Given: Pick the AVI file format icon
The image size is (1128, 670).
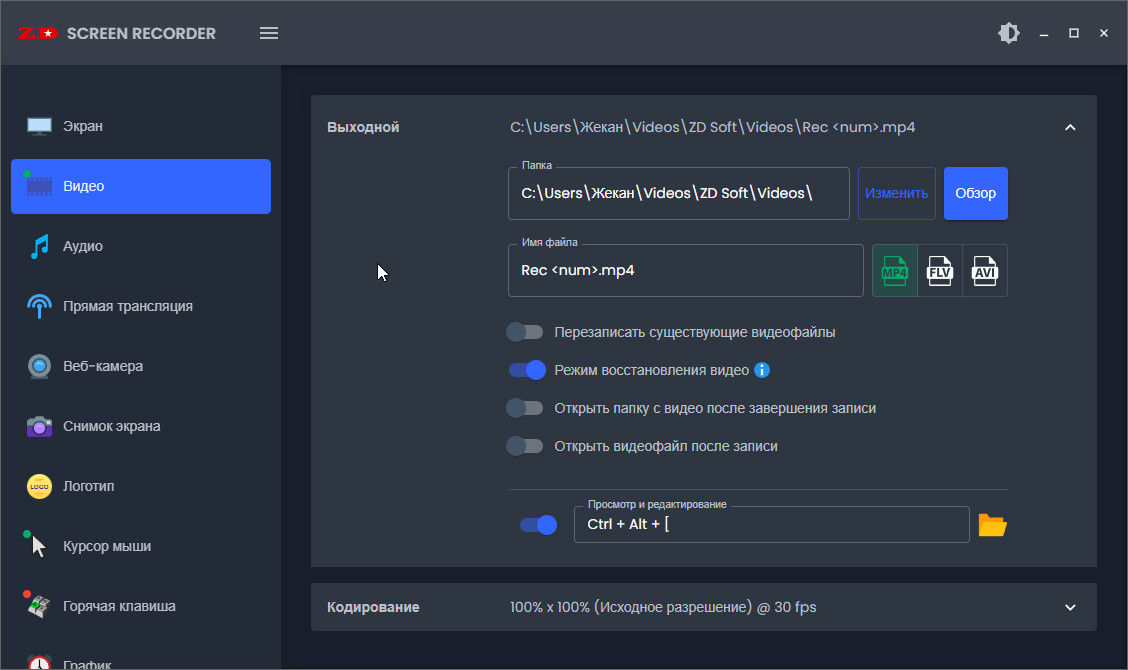Looking at the screenshot, I should point(985,271).
